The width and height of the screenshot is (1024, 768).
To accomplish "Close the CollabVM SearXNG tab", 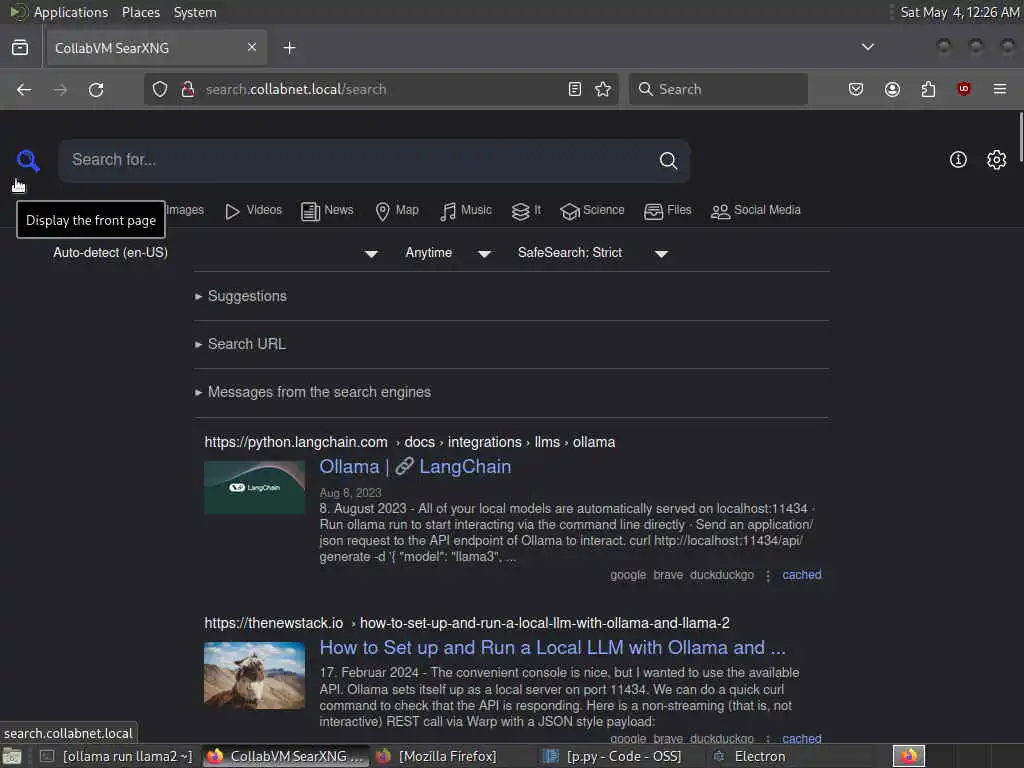I will point(251,47).
